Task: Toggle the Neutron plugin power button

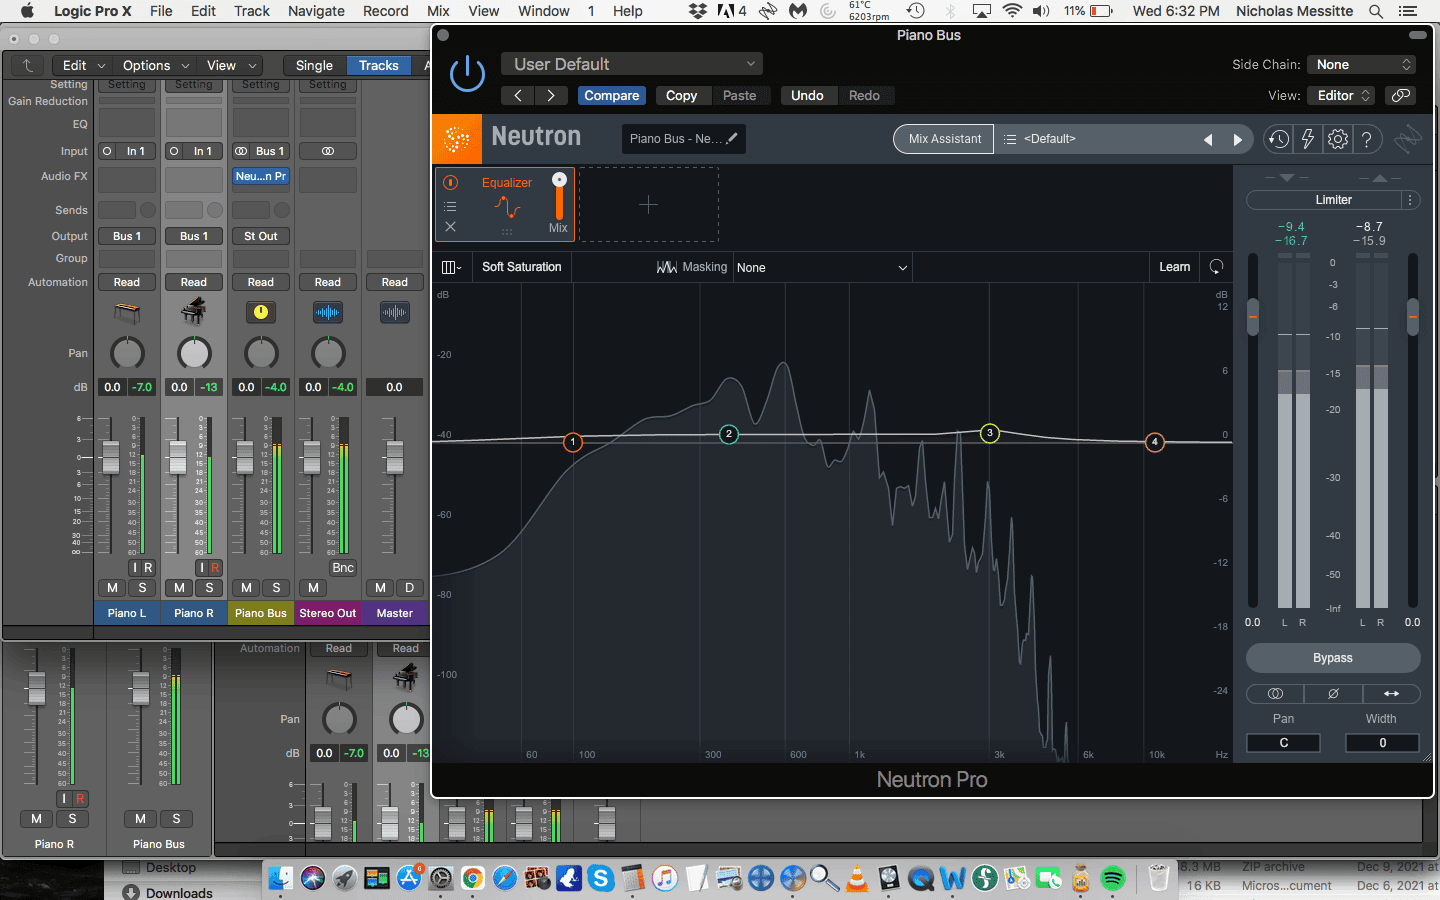Action: point(467,74)
